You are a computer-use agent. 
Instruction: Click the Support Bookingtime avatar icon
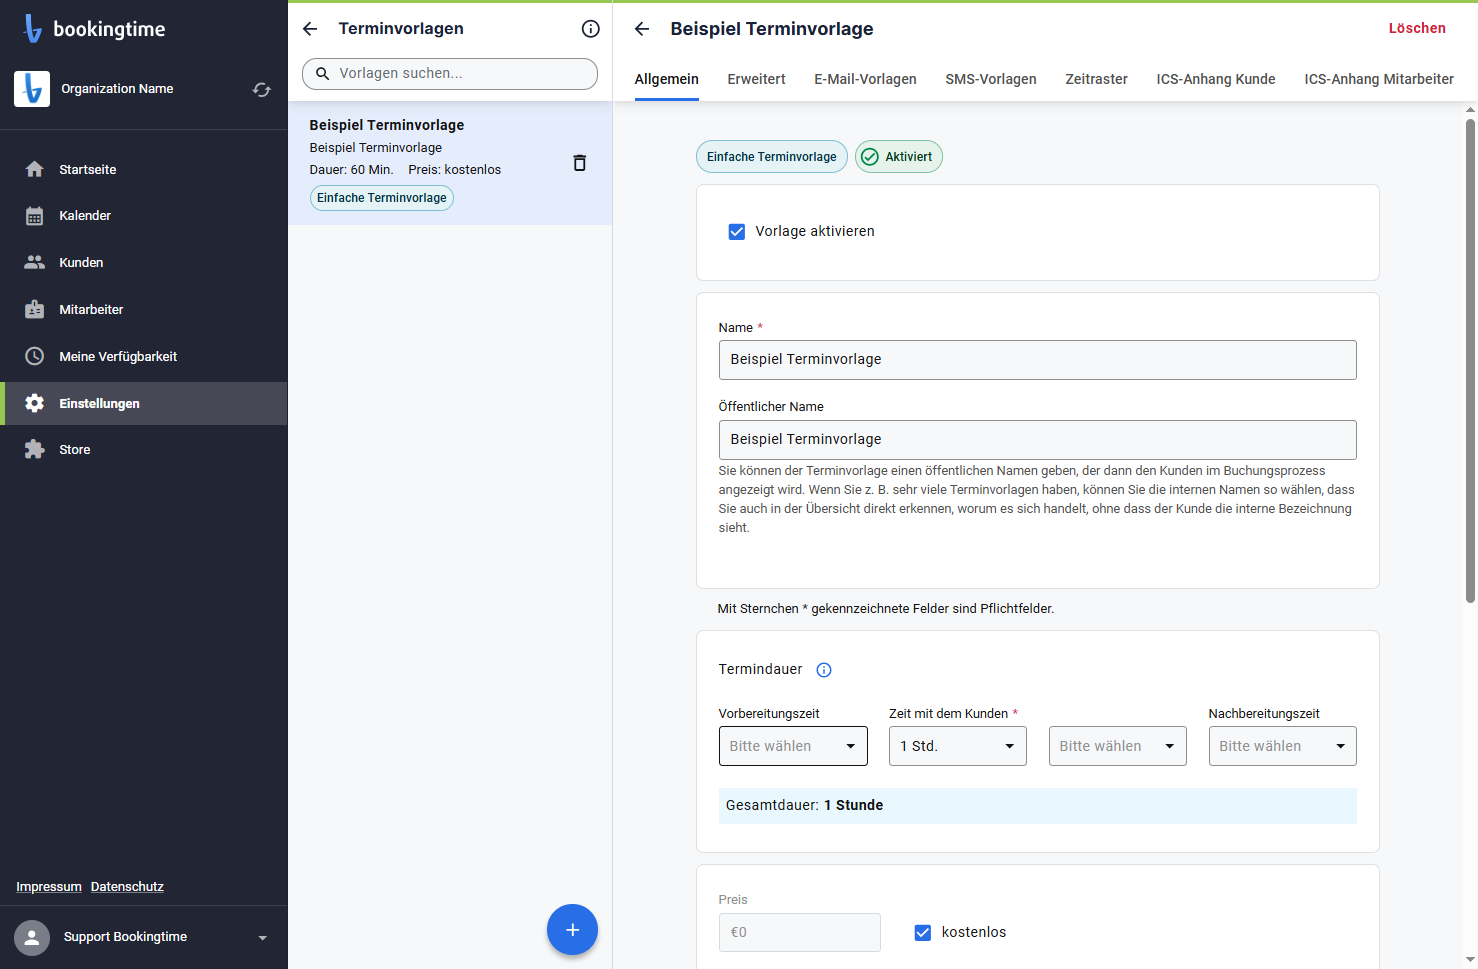tap(32, 938)
